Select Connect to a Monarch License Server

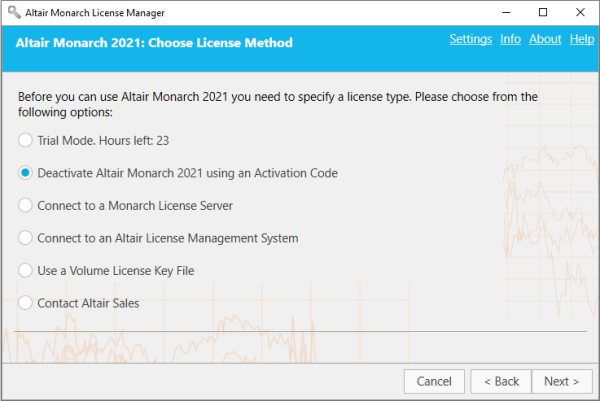(x=26, y=205)
